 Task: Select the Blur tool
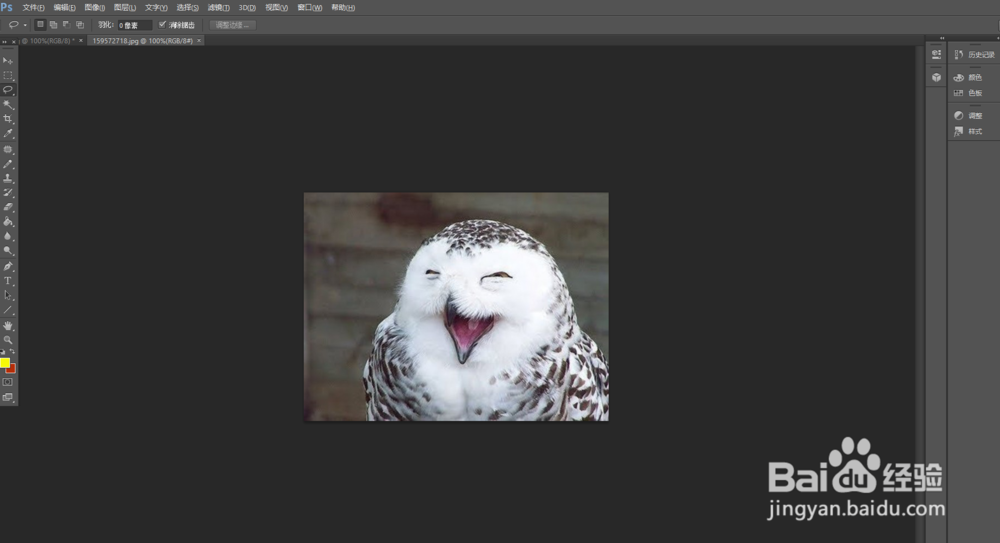[x=8, y=237]
